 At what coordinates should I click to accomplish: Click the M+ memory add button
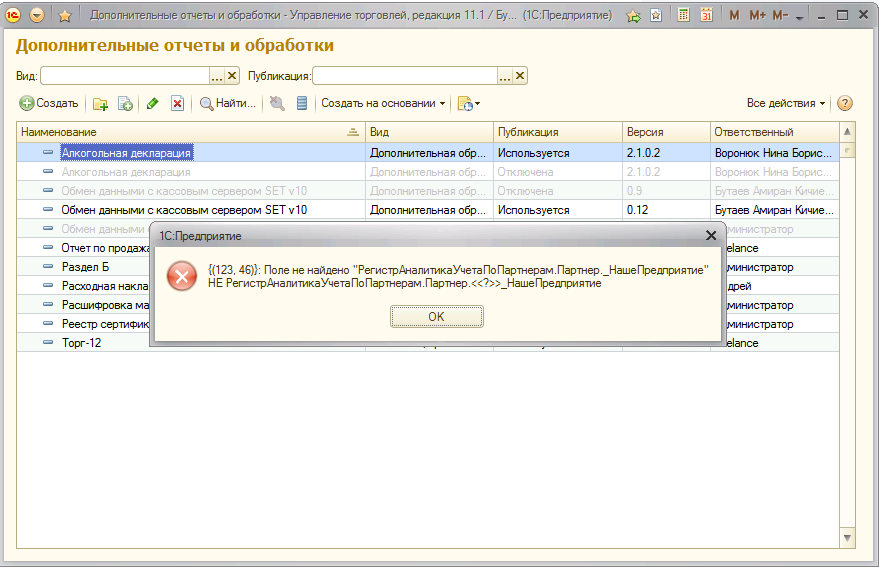coord(757,16)
